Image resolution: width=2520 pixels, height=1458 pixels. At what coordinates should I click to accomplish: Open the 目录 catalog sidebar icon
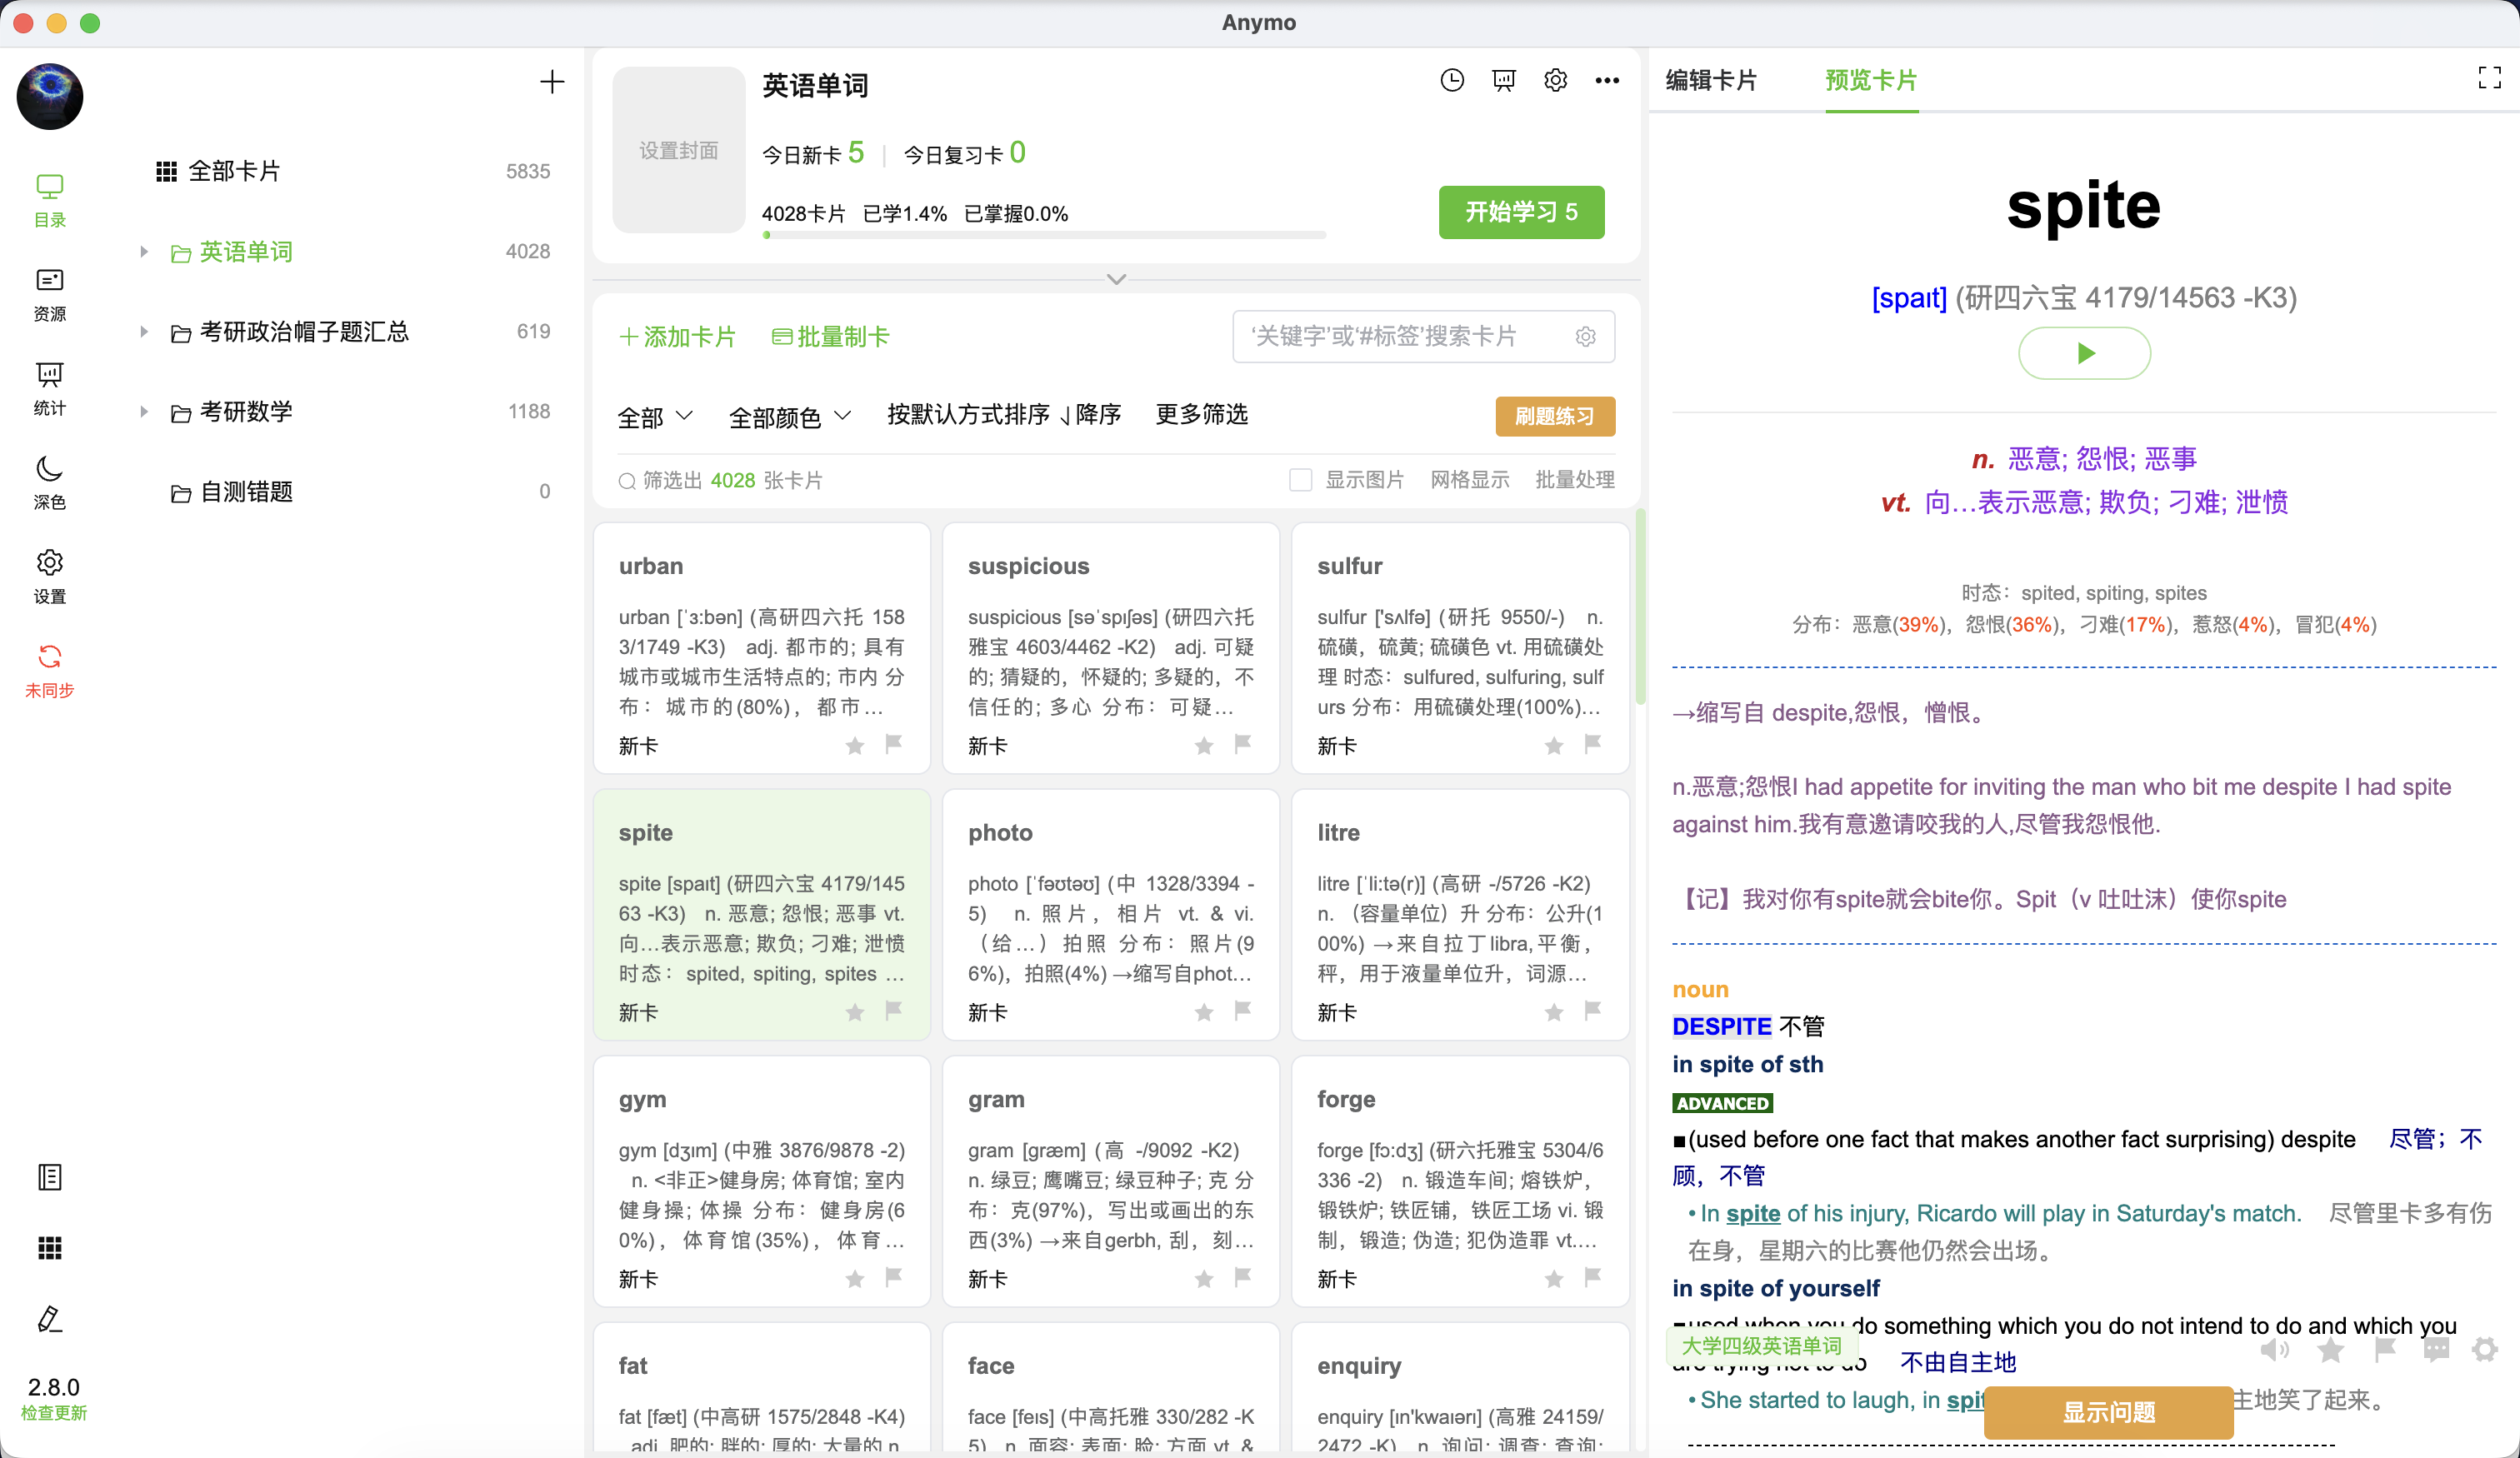49,199
